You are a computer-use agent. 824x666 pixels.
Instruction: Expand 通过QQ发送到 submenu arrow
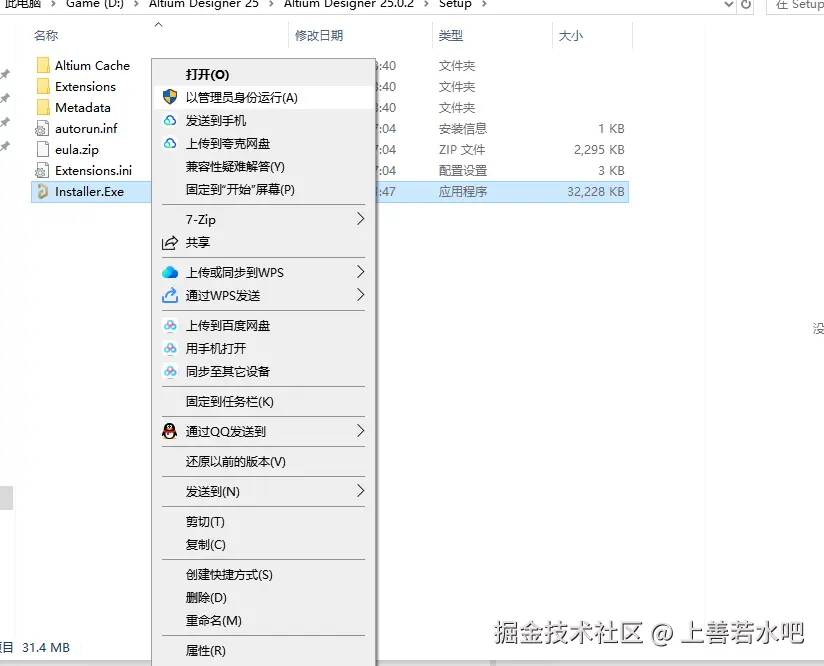coord(360,431)
